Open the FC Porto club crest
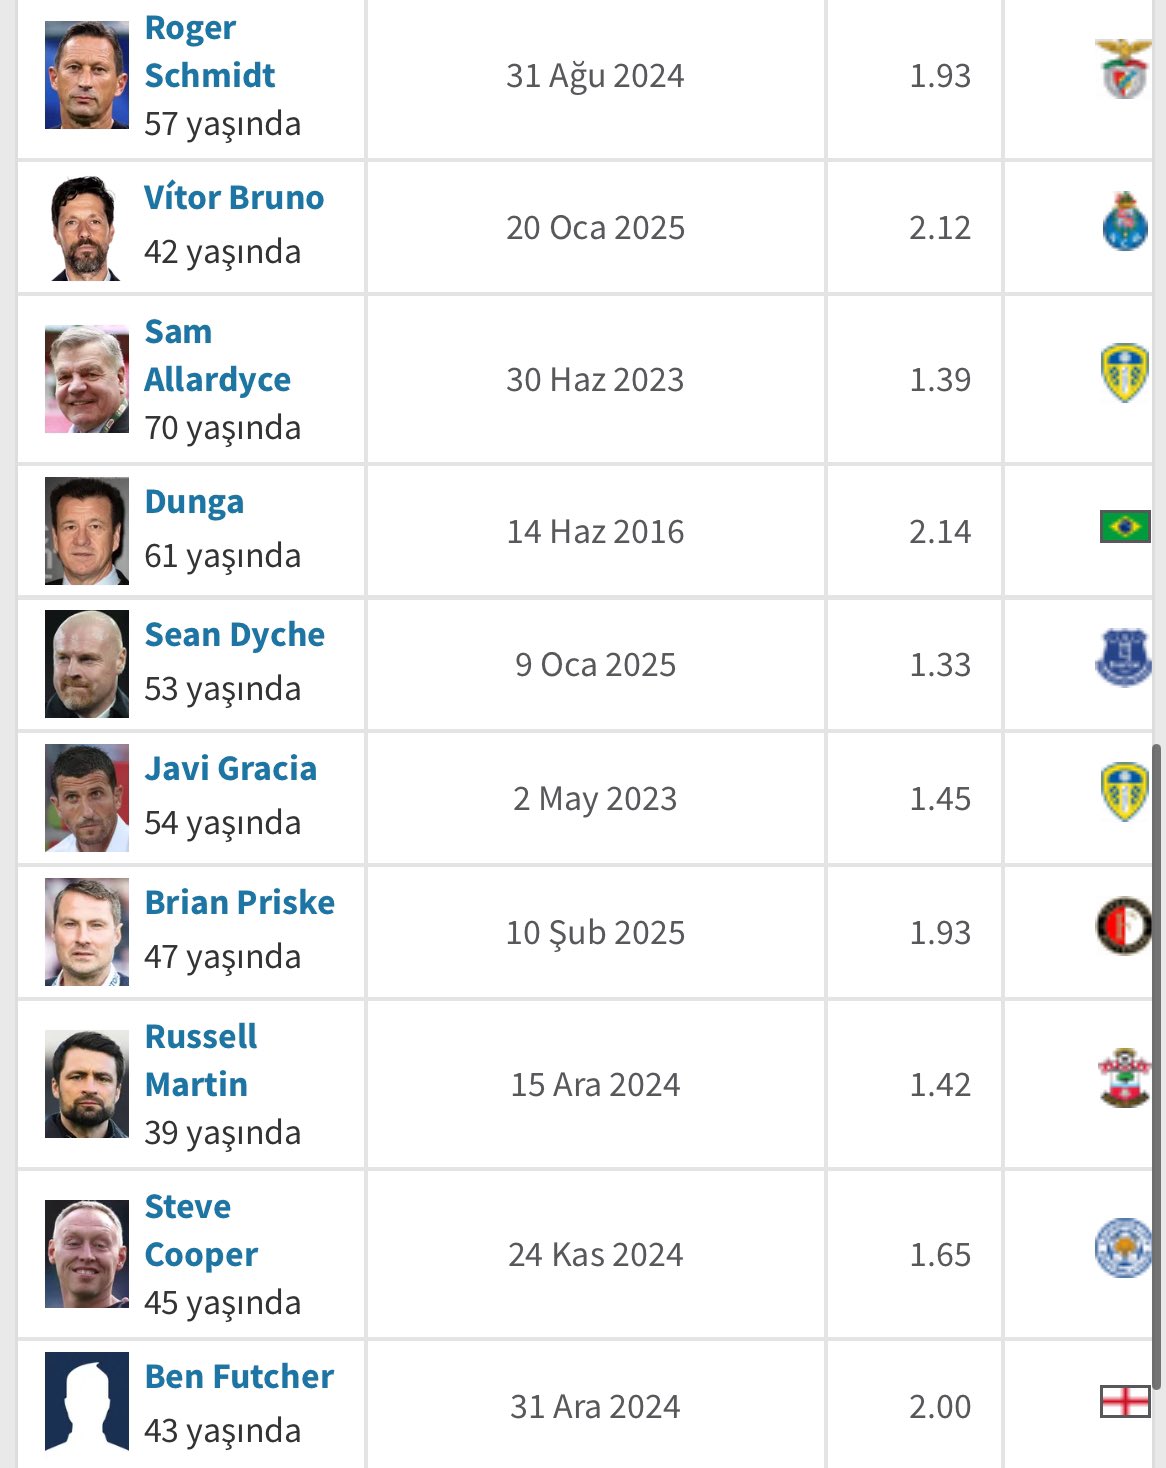1166x1468 pixels. (x=1125, y=222)
